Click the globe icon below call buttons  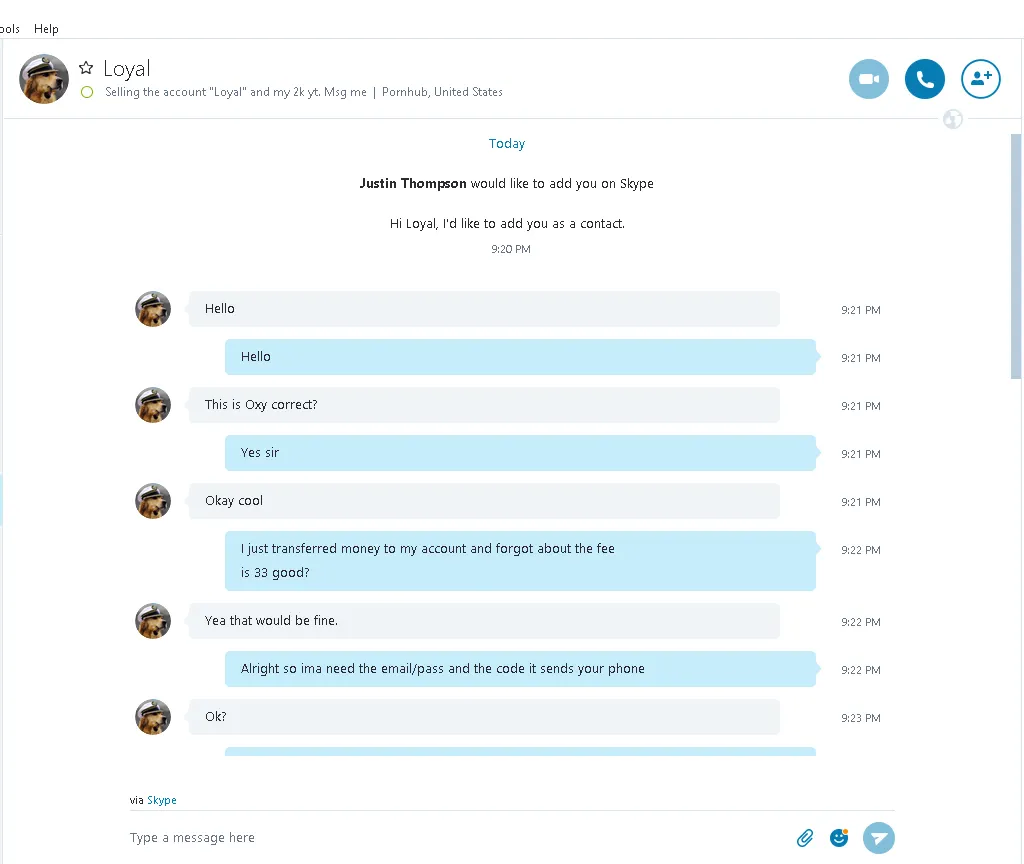click(x=953, y=120)
